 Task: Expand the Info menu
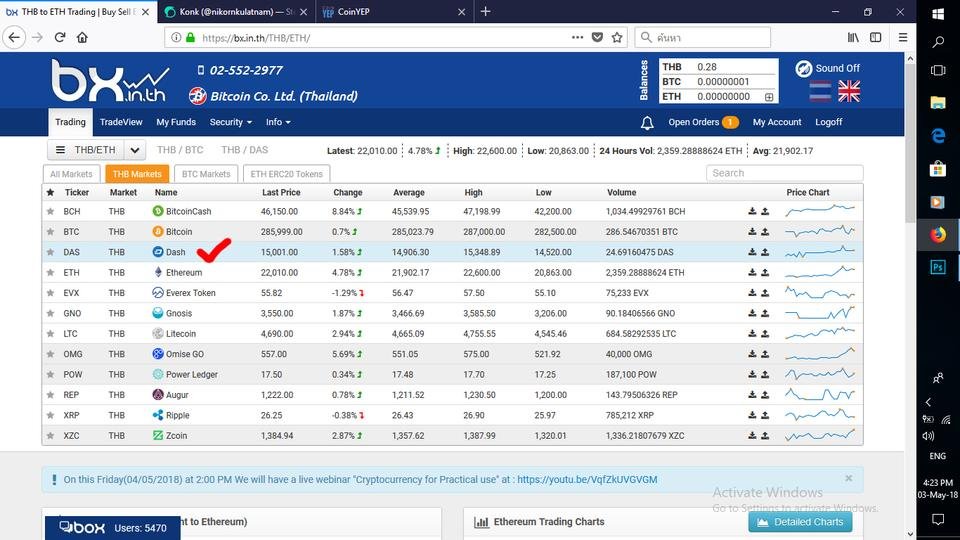278,122
